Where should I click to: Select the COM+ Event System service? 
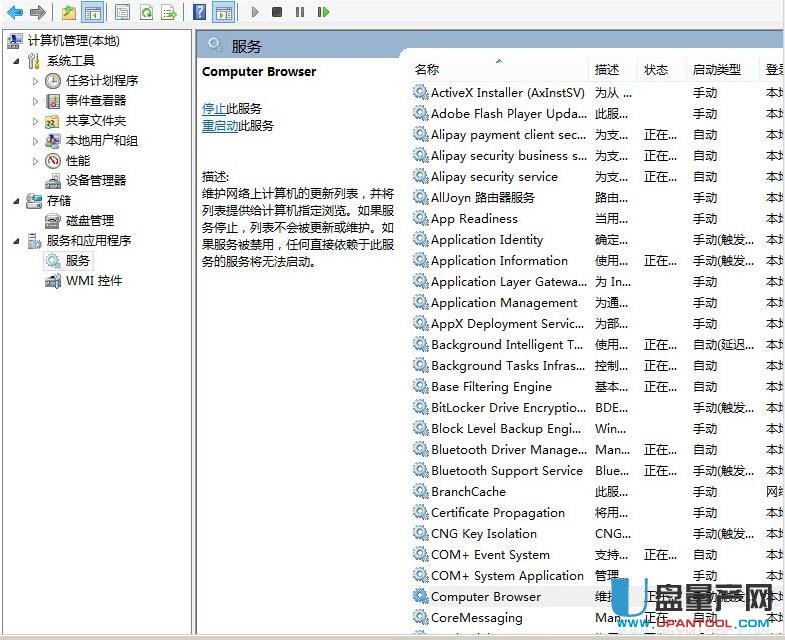(597, 555)
